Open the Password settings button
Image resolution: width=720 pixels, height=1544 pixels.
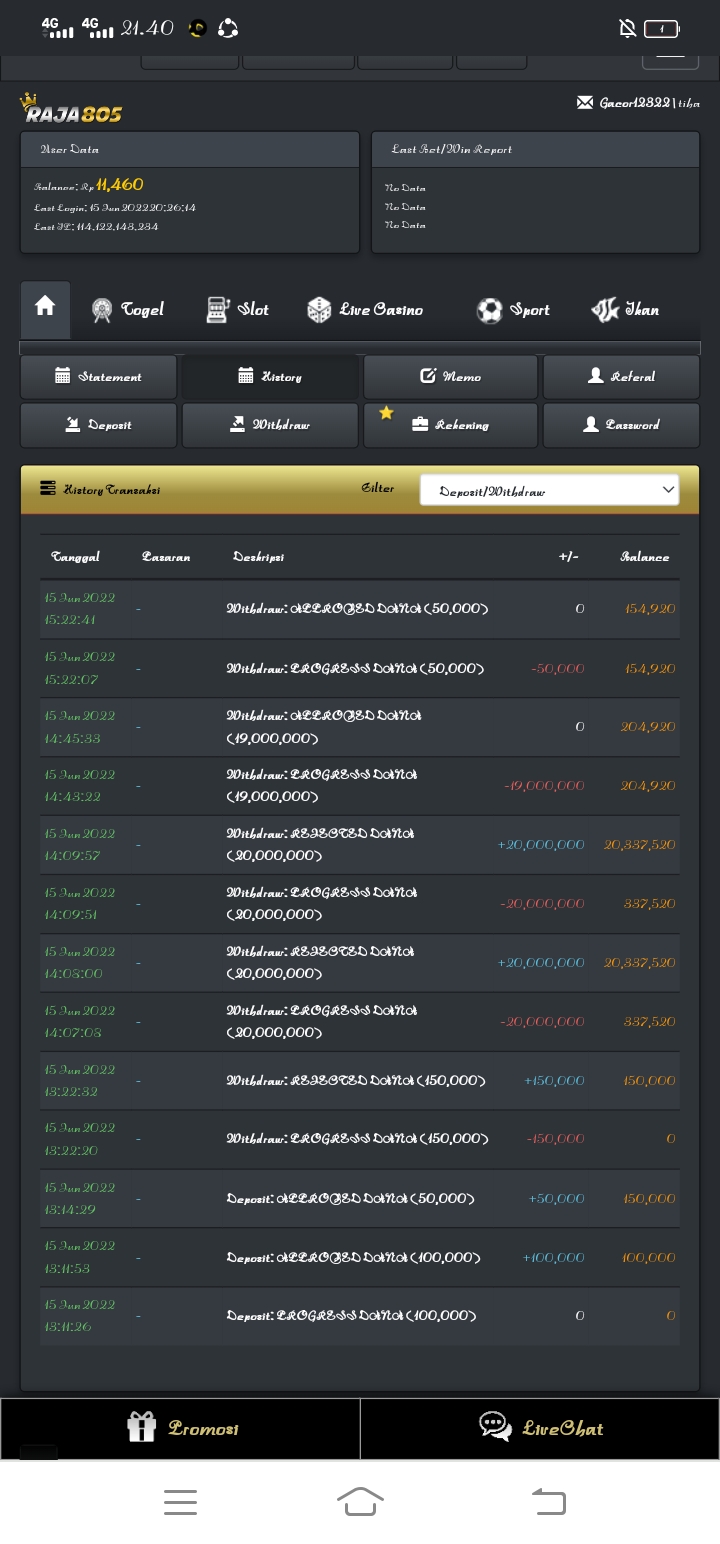621,425
